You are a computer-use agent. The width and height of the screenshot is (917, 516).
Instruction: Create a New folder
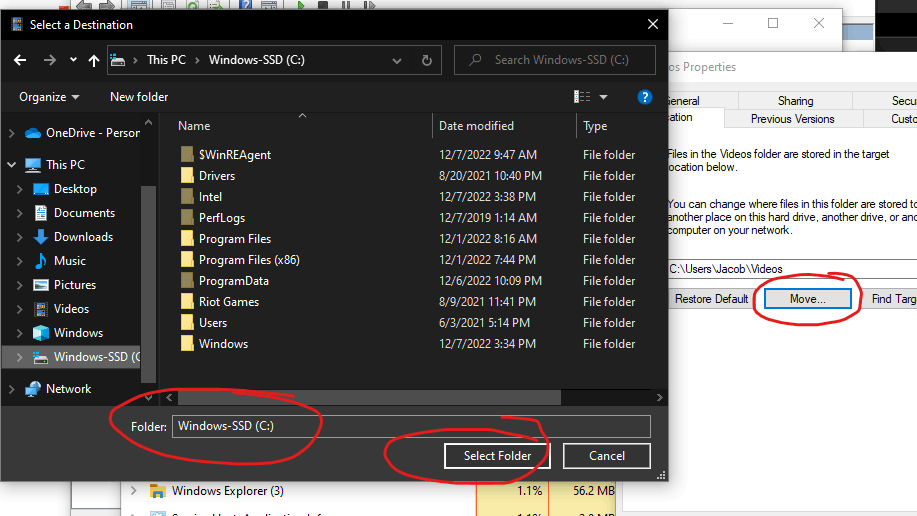tap(139, 97)
